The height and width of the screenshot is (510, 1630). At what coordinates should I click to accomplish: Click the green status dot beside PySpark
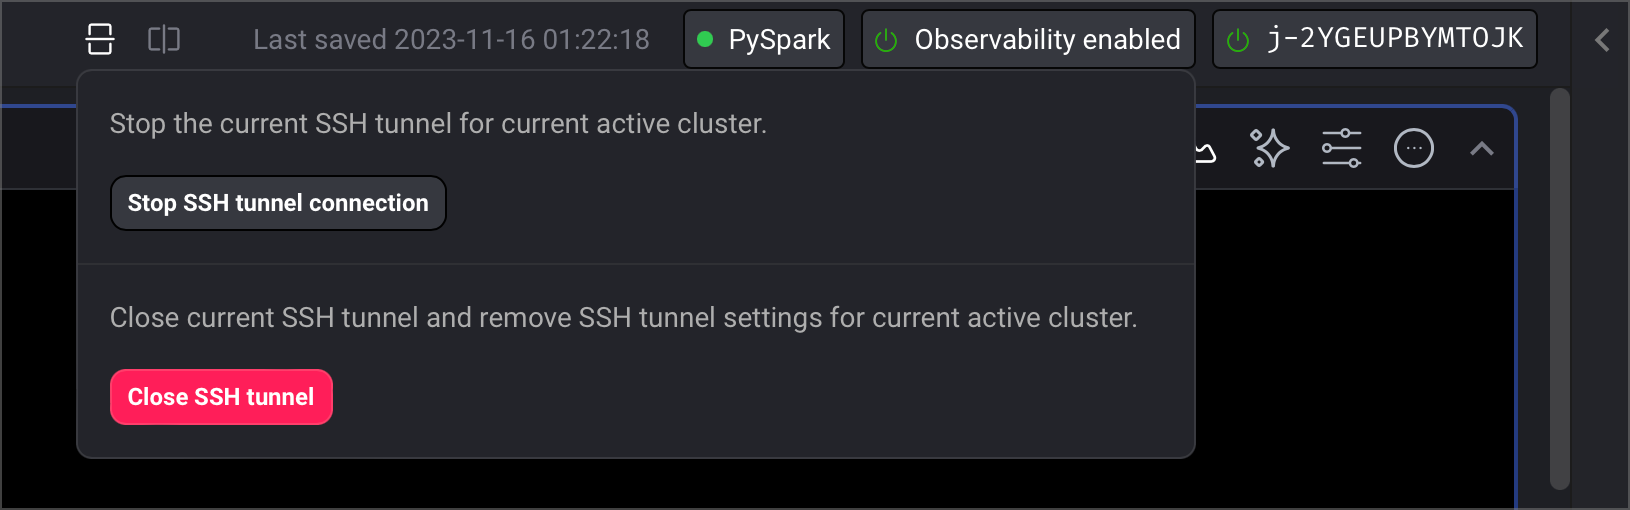click(x=705, y=39)
